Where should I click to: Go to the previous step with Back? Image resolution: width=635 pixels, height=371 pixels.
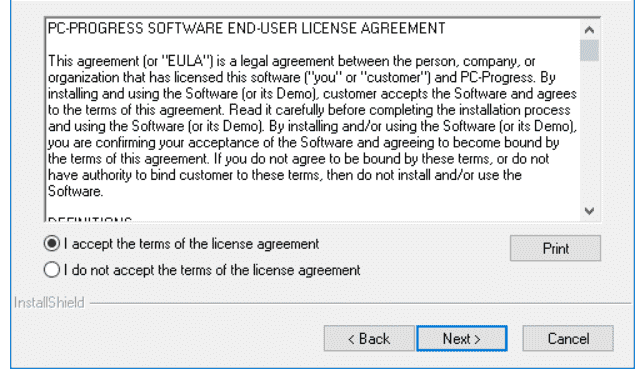tap(369, 338)
